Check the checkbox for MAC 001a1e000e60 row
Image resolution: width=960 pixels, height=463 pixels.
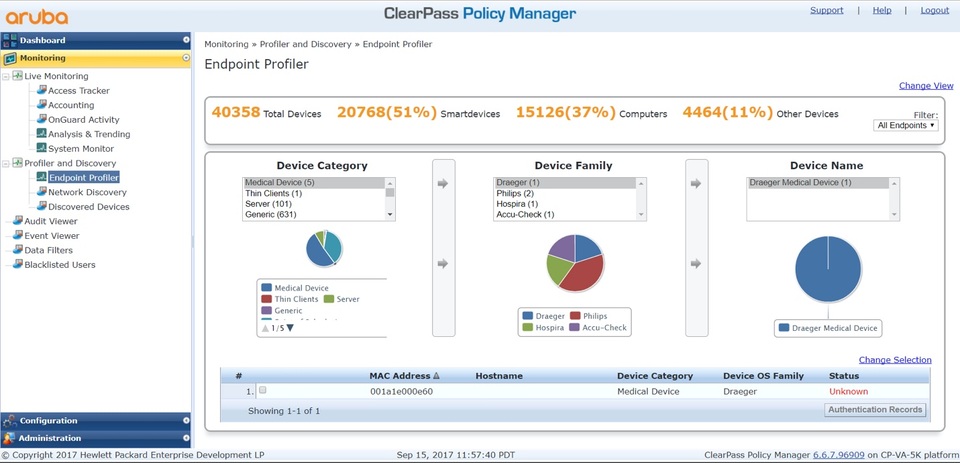click(263, 391)
